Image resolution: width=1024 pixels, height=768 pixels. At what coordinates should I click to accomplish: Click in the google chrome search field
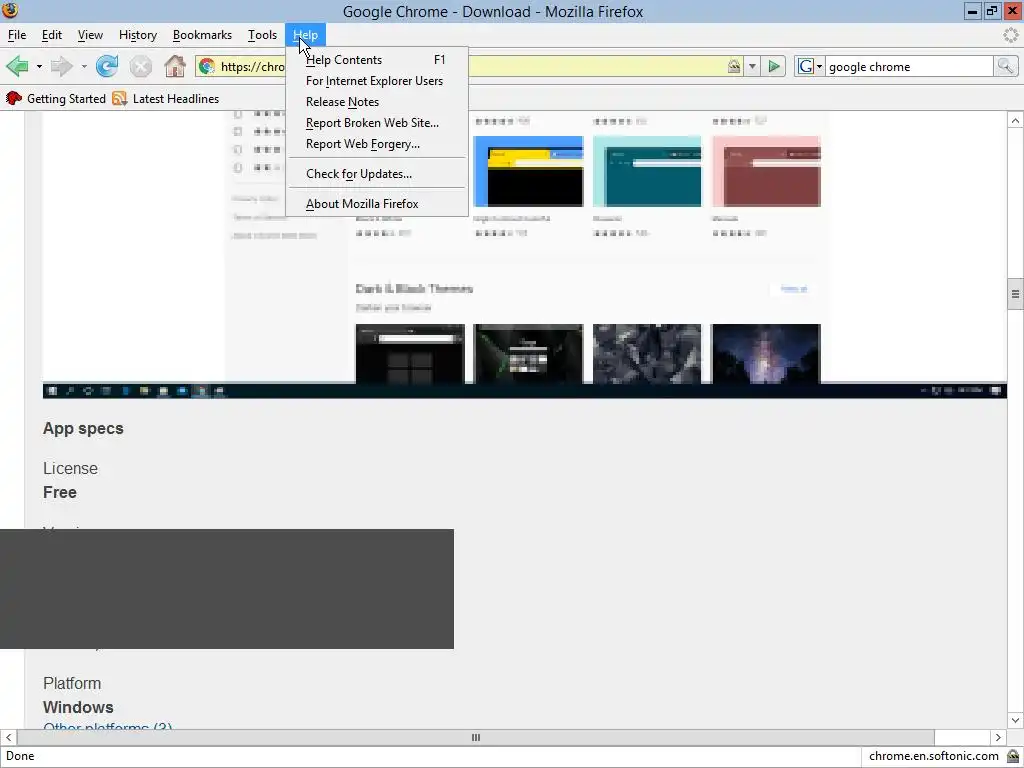[x=909, y=67]
